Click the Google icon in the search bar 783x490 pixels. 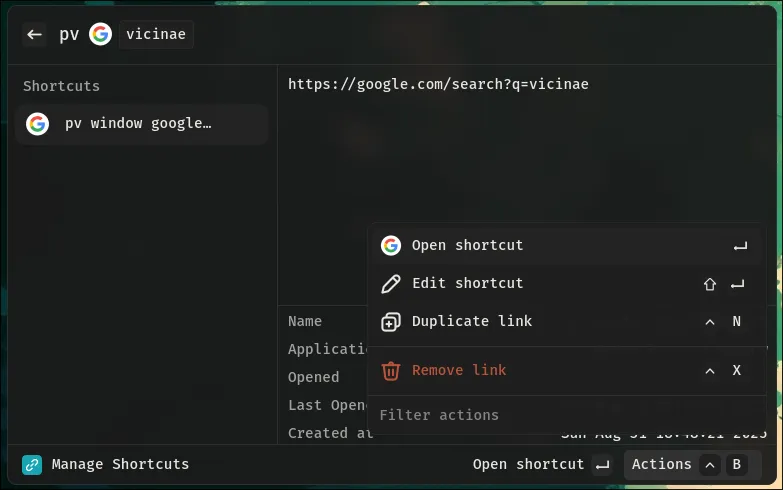click(x=100, y=34)
